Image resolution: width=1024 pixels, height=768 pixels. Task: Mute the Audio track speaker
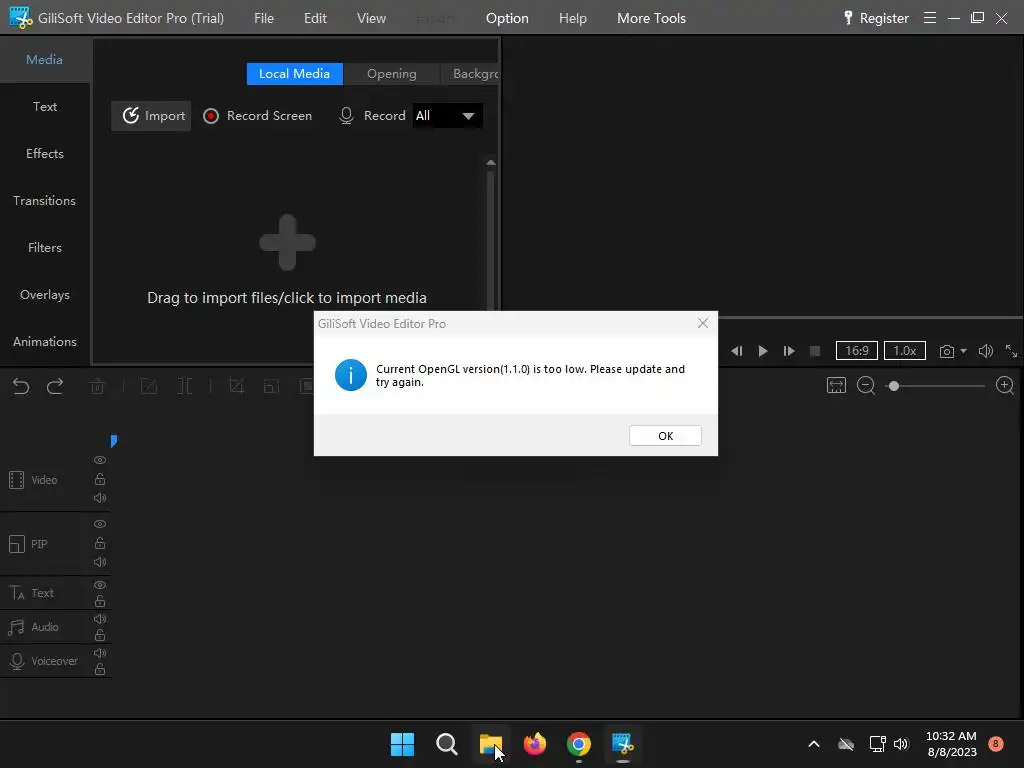tap(100, 618)
